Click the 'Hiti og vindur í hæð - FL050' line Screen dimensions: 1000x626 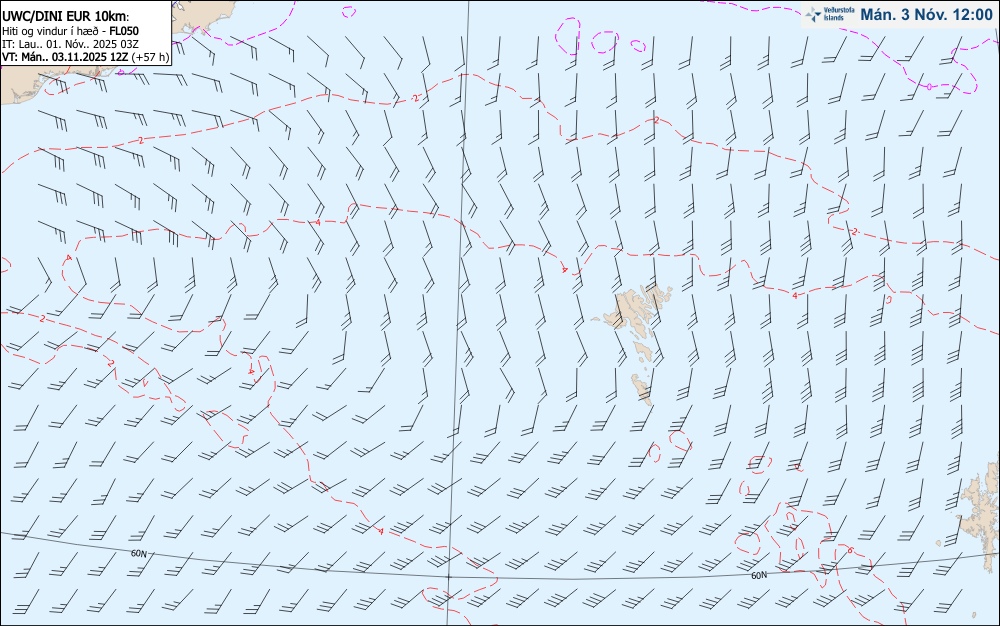(70, 31)
